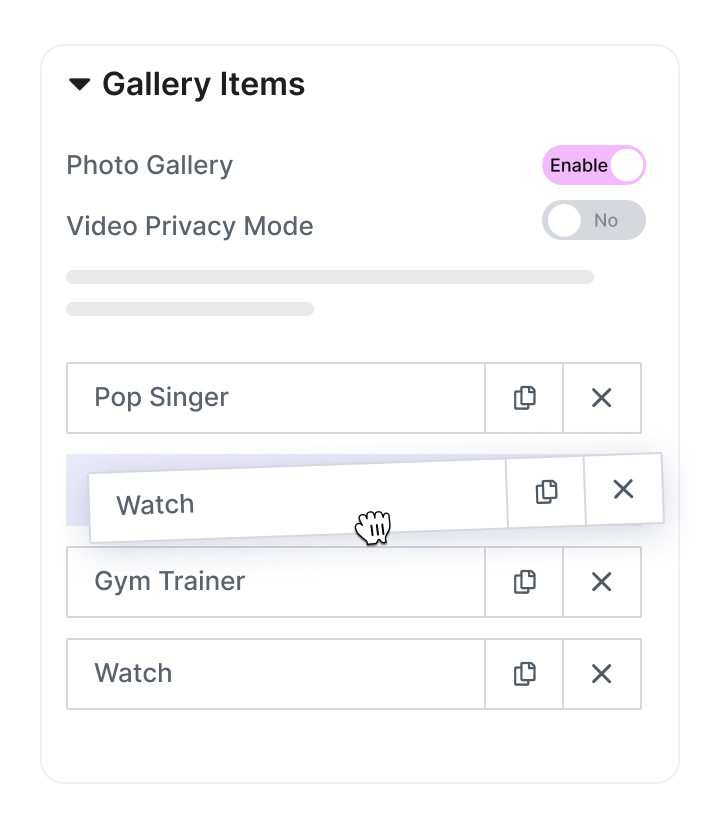Click the long gray description placeholder bar
Viewport: 720px width, 830px height.
point(330,277)
